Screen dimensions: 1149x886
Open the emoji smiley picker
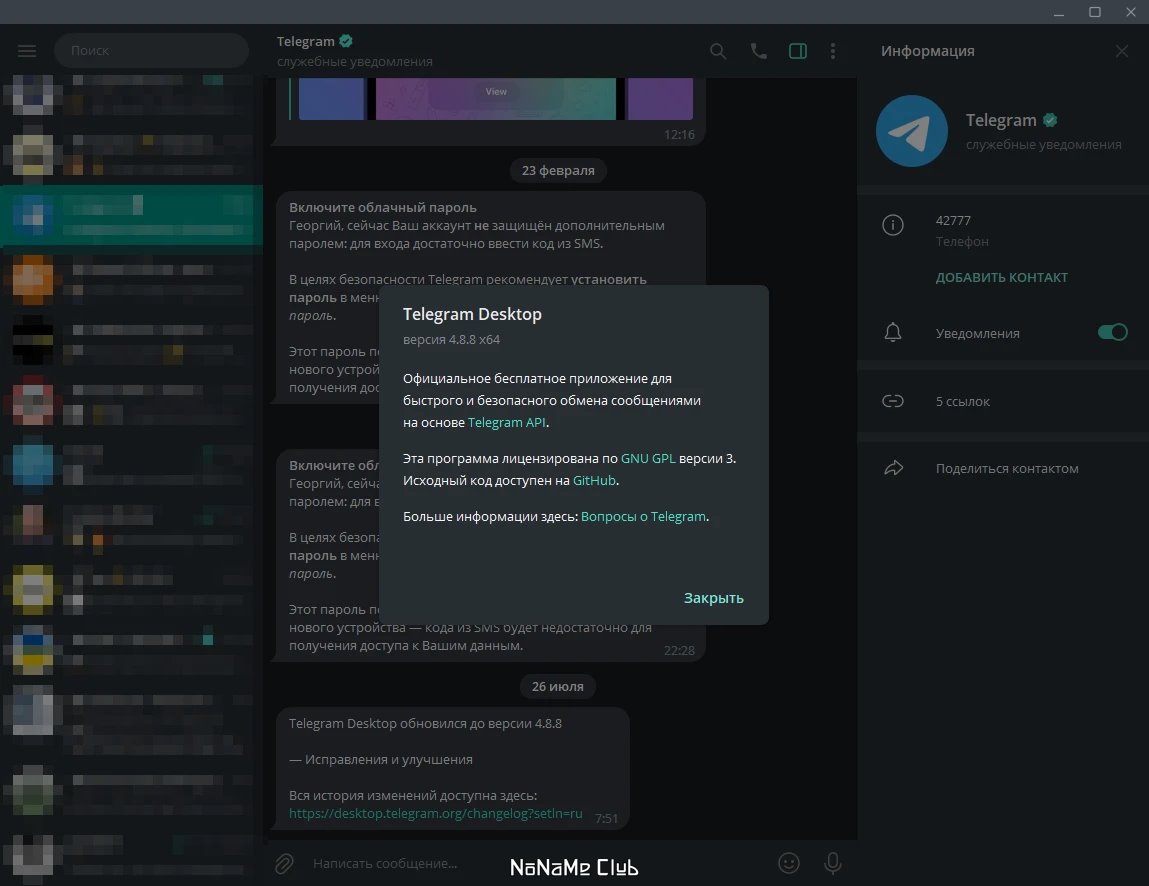click(788, 863)
